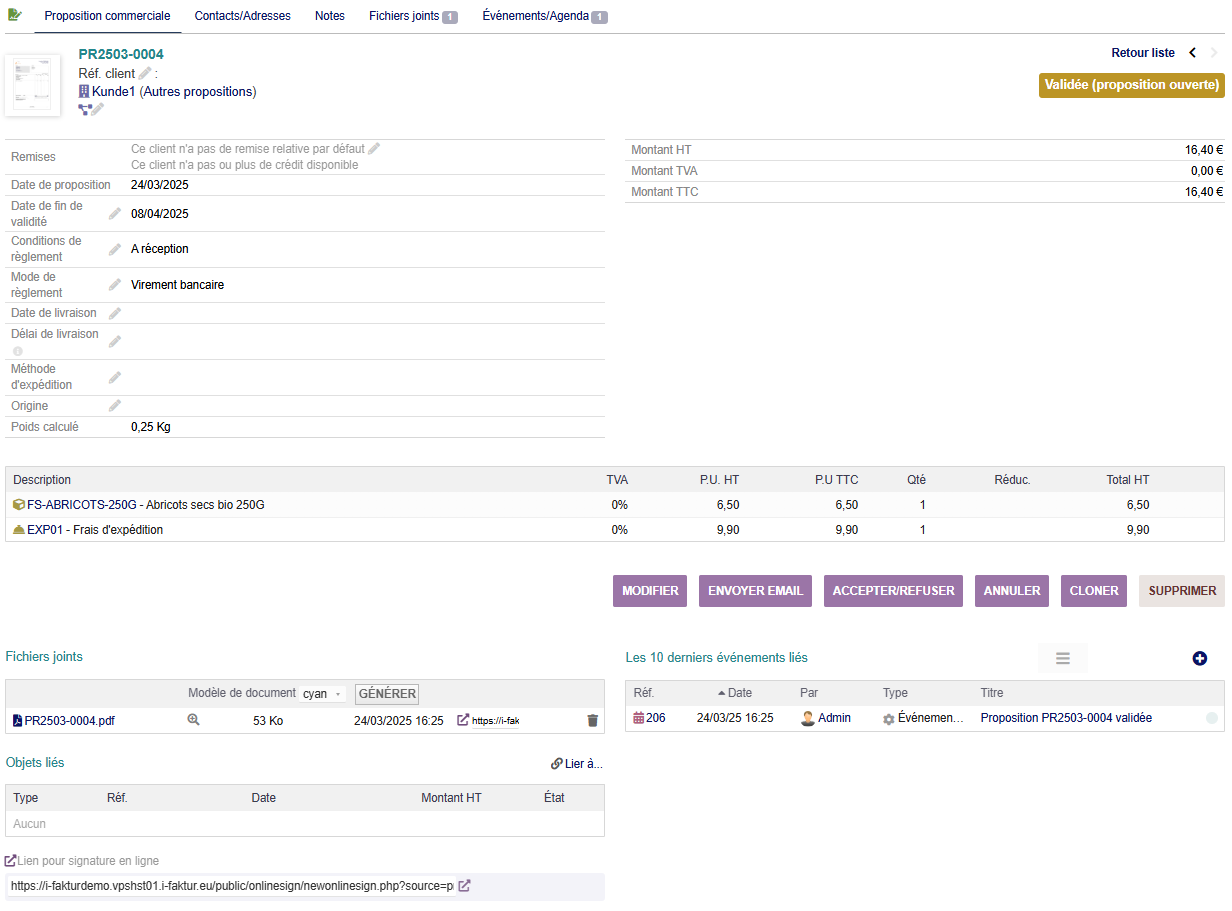Open the Modèle de document dropdown
This screenshot has height=911, width=1232.
(322, 694)
